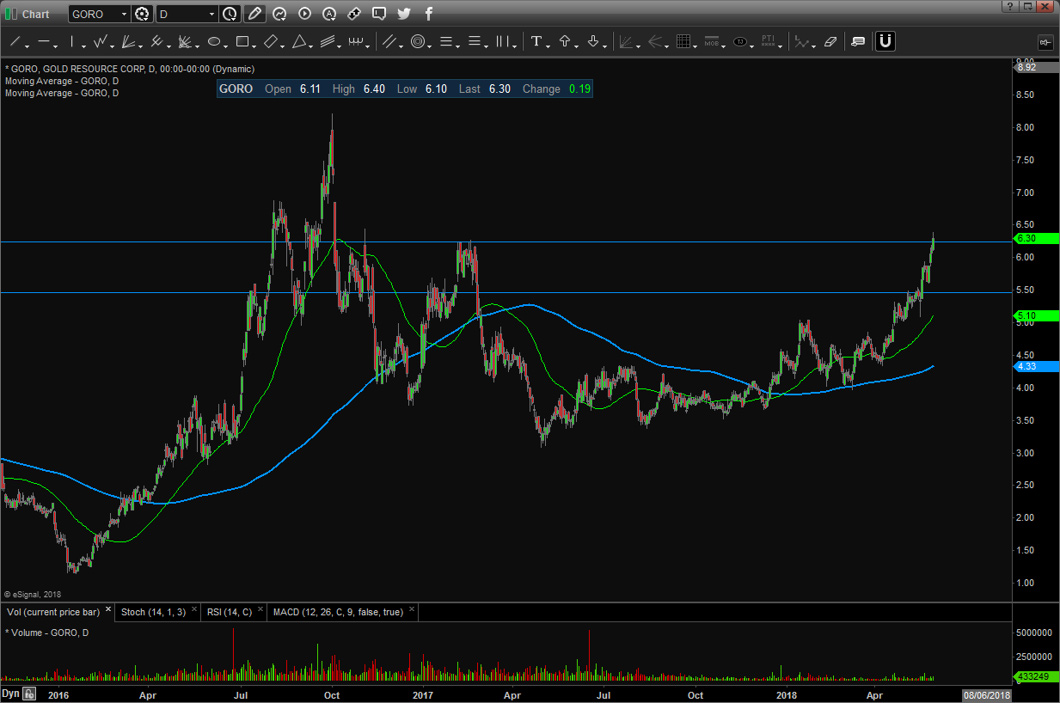Open the symbol settings gear menu

142,14
